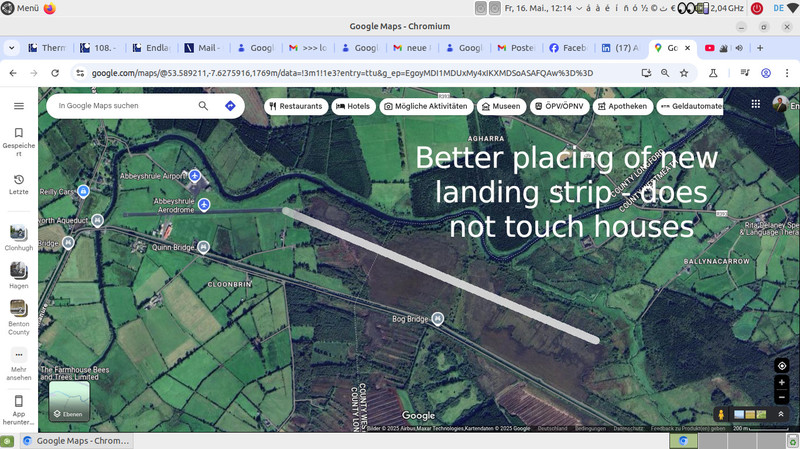Select the Abbeyshrule Aerodrome map marker
This screenshot has width=800, height=449.
click(204, 205)
